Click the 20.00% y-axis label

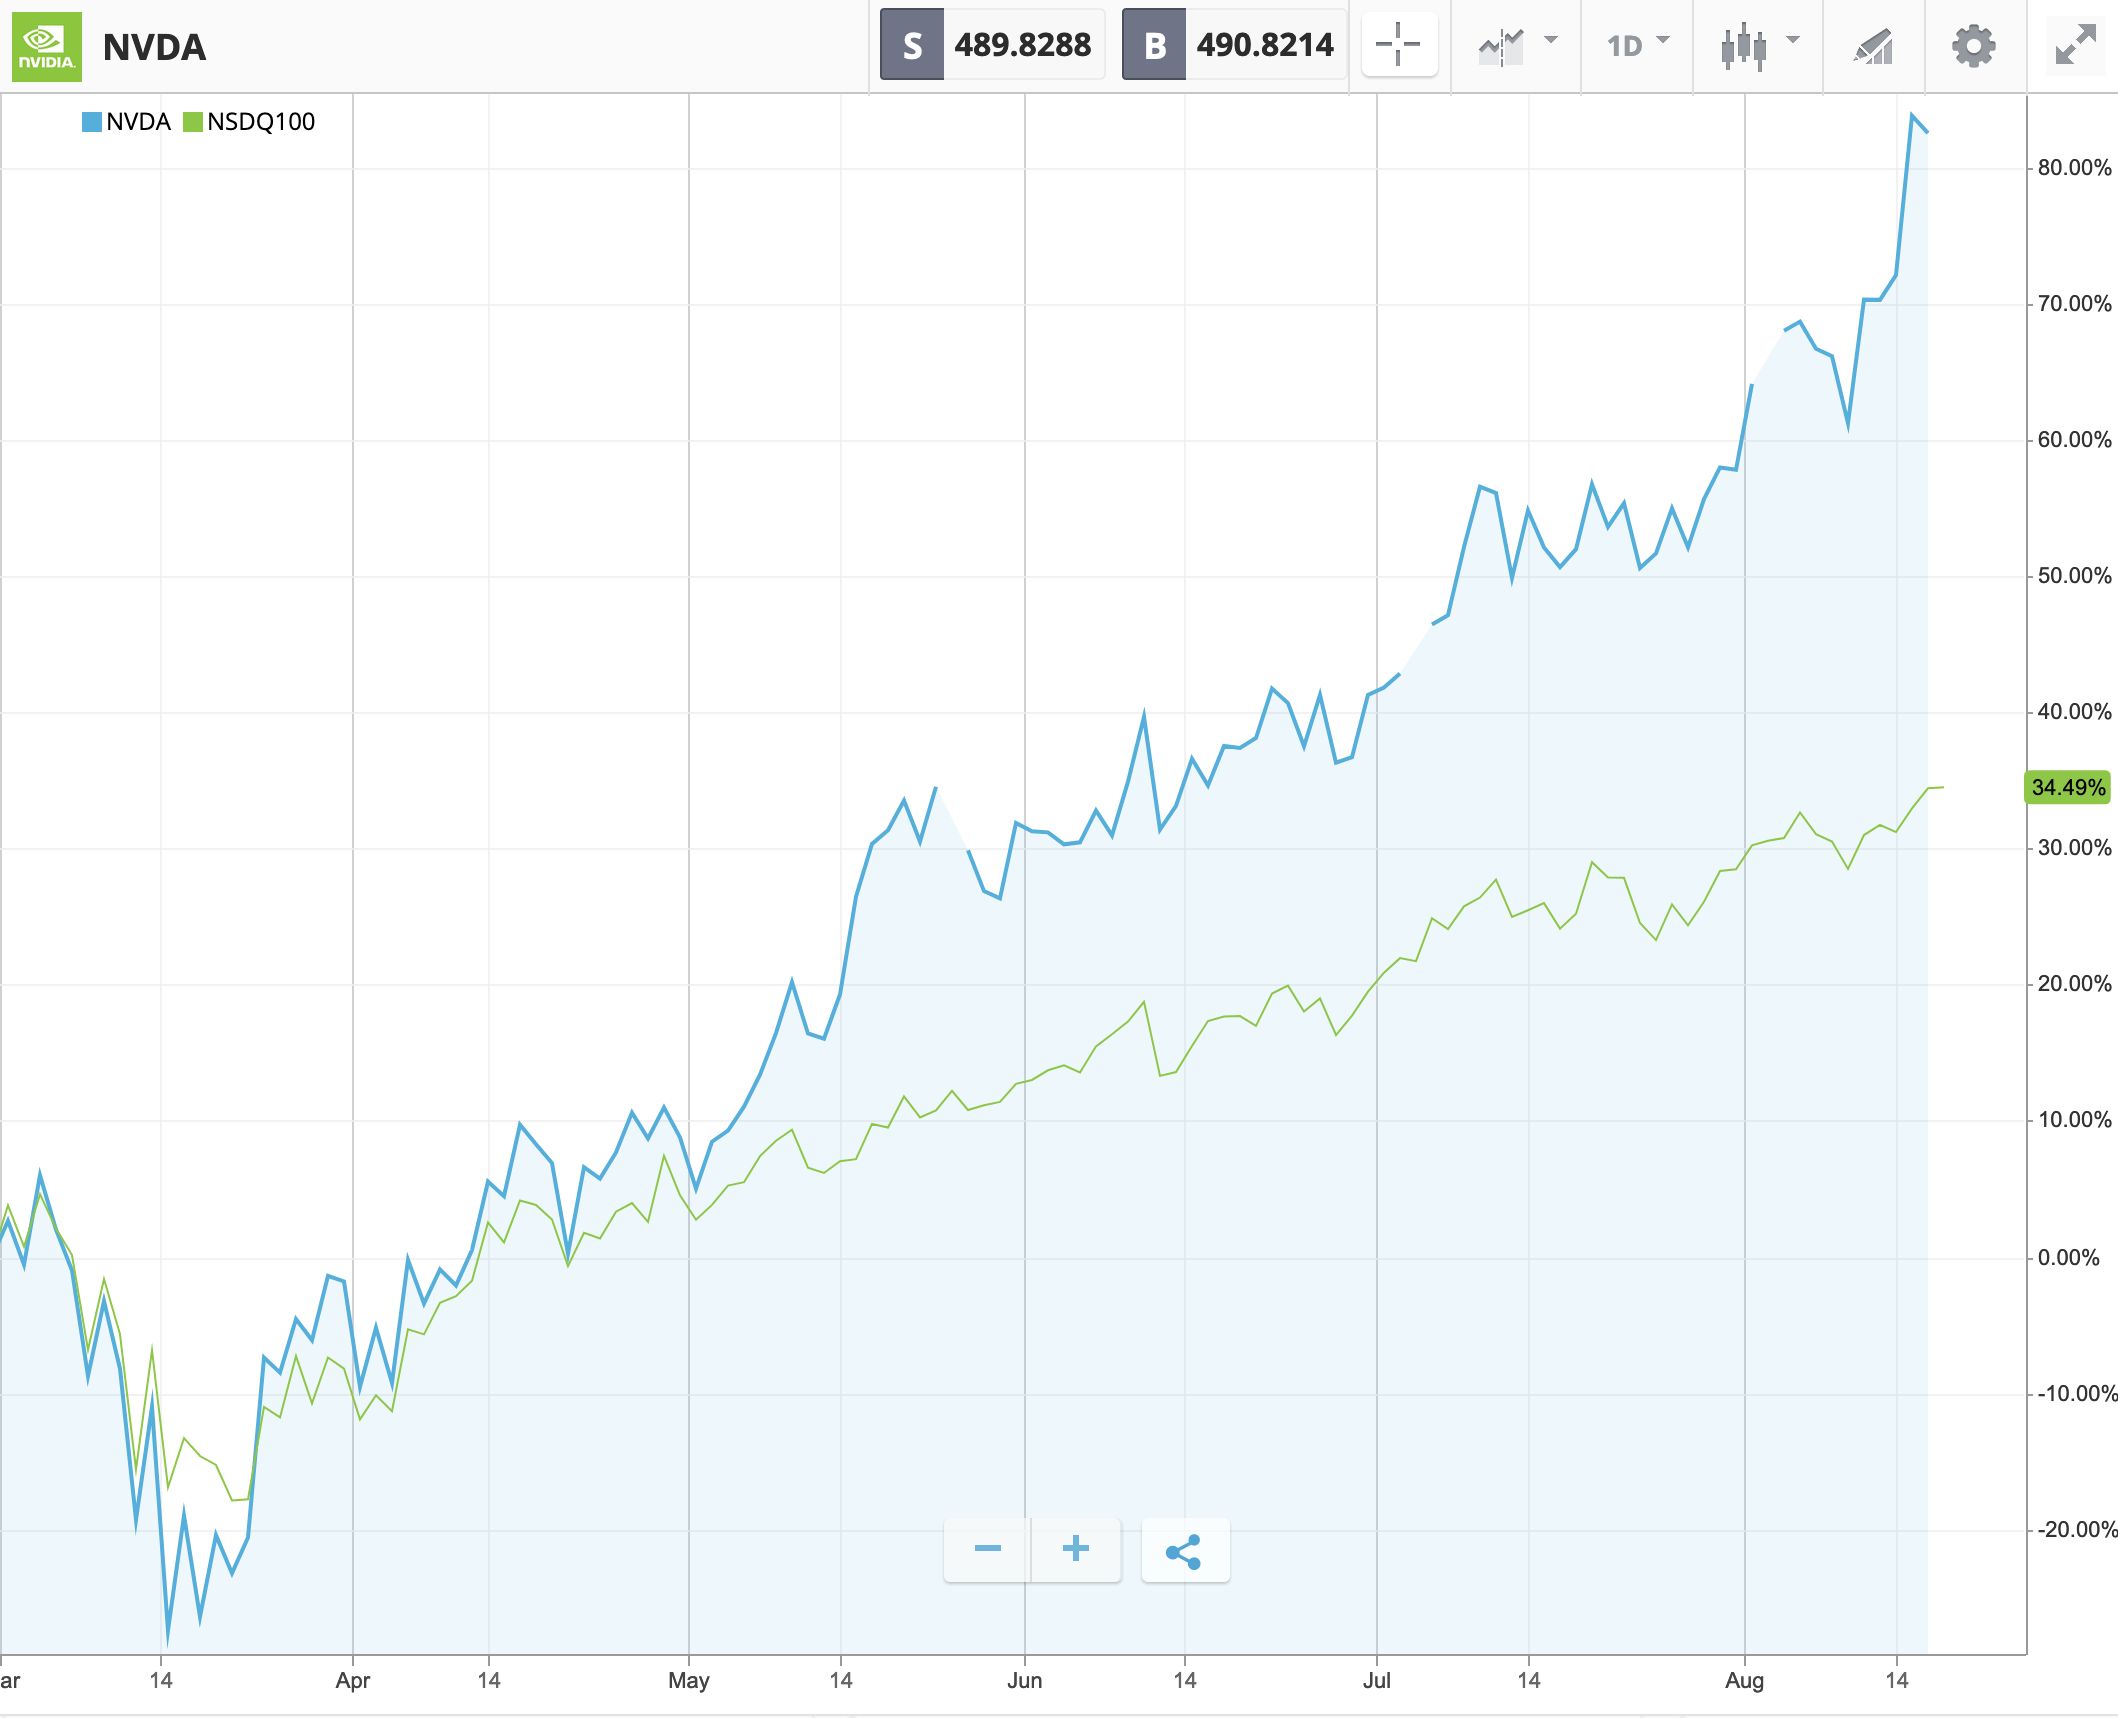[x=2074, y=984]
